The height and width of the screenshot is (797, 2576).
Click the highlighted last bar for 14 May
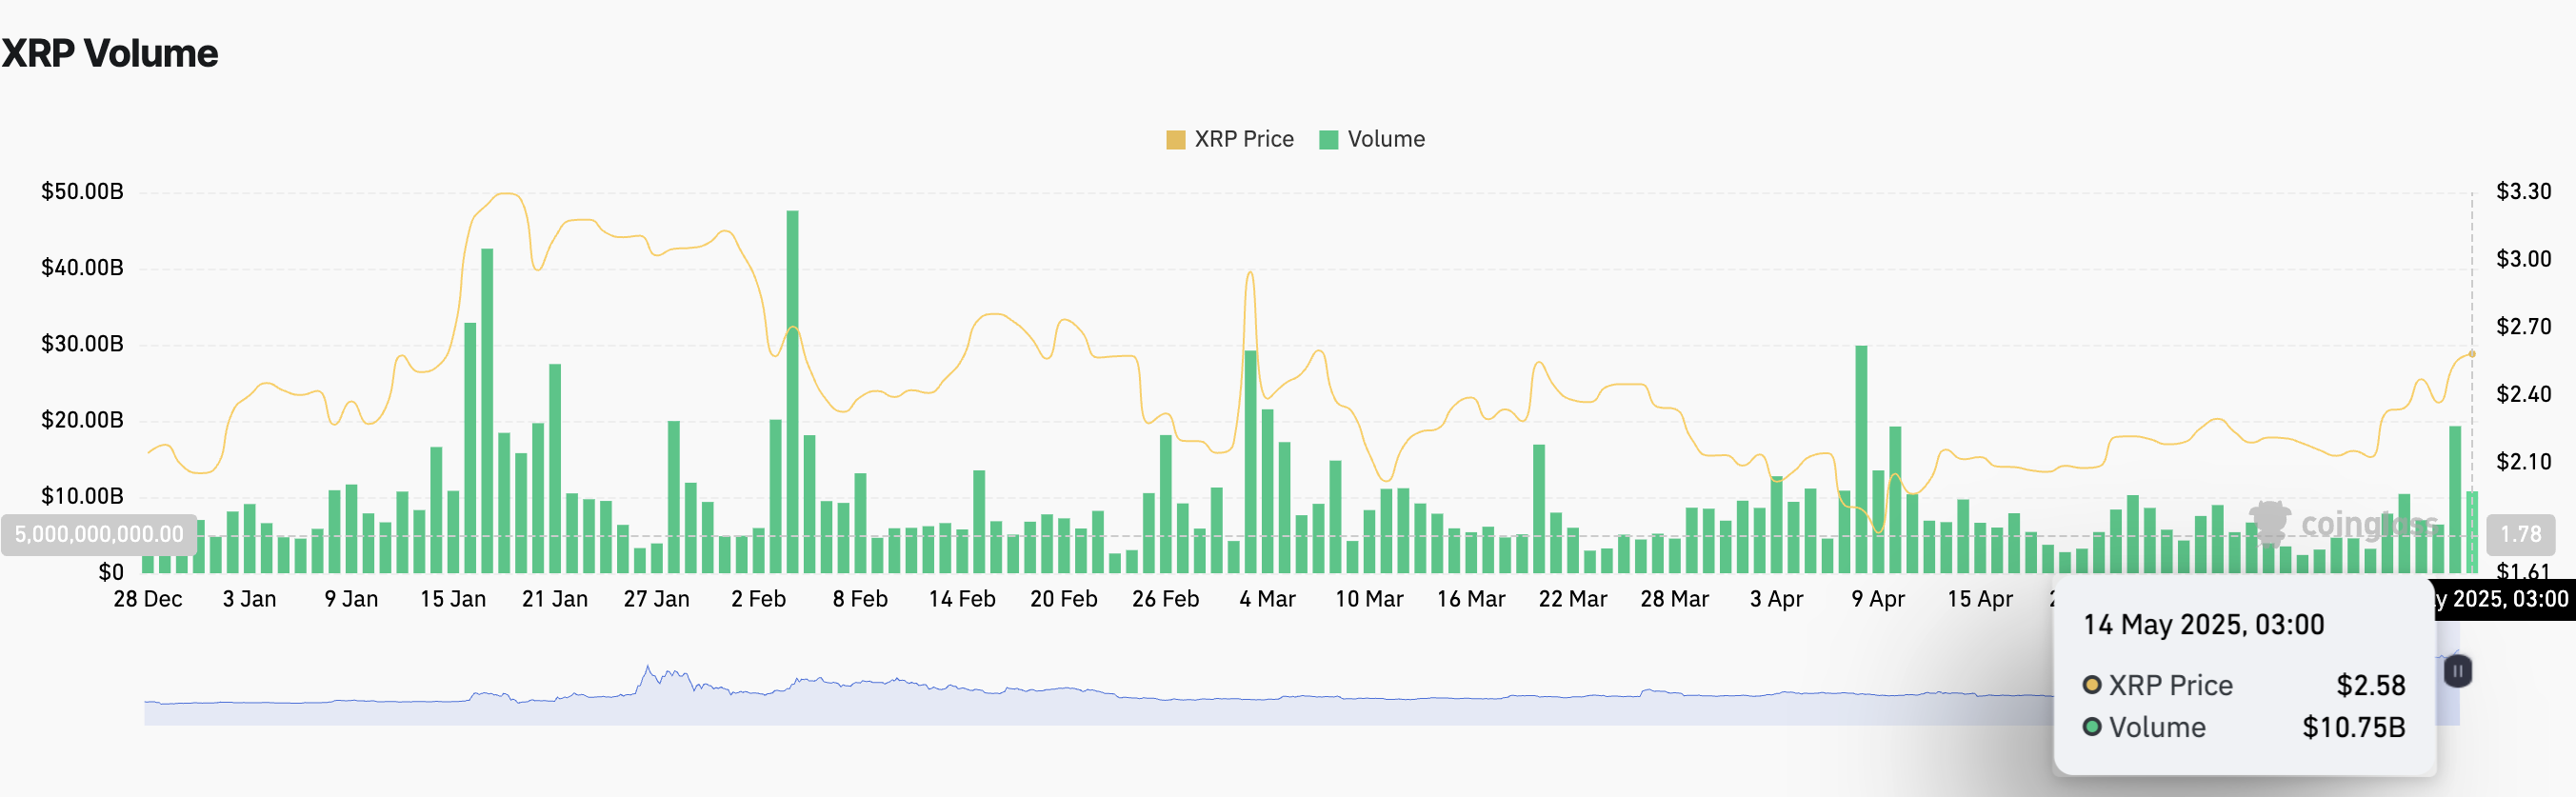pyautogui.click(x=2472, y=532)
